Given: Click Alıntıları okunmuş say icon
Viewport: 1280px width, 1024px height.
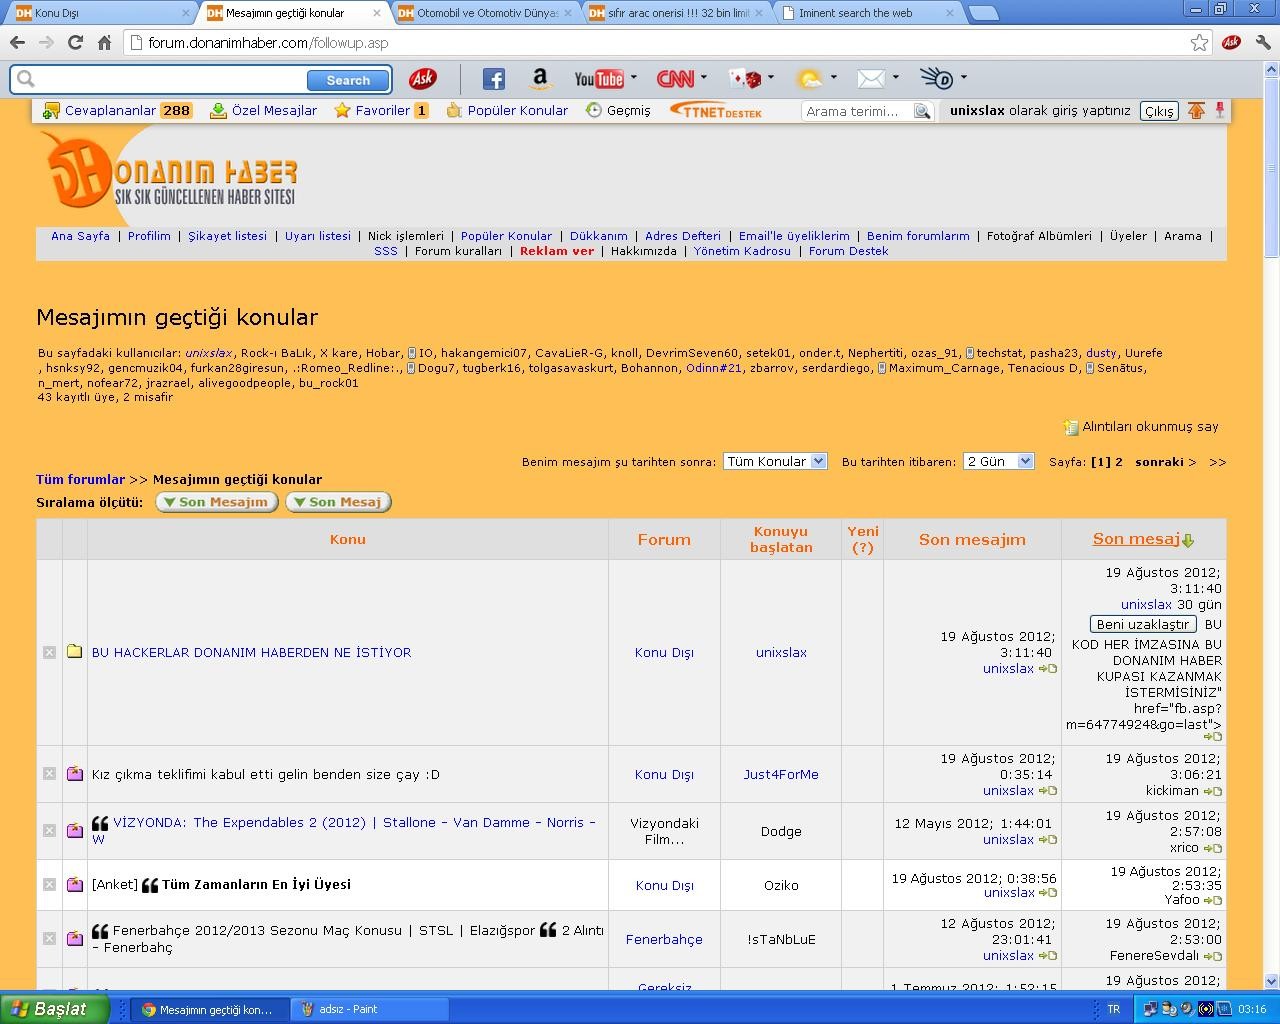Looking at the screenshot, I should 1071,427.
